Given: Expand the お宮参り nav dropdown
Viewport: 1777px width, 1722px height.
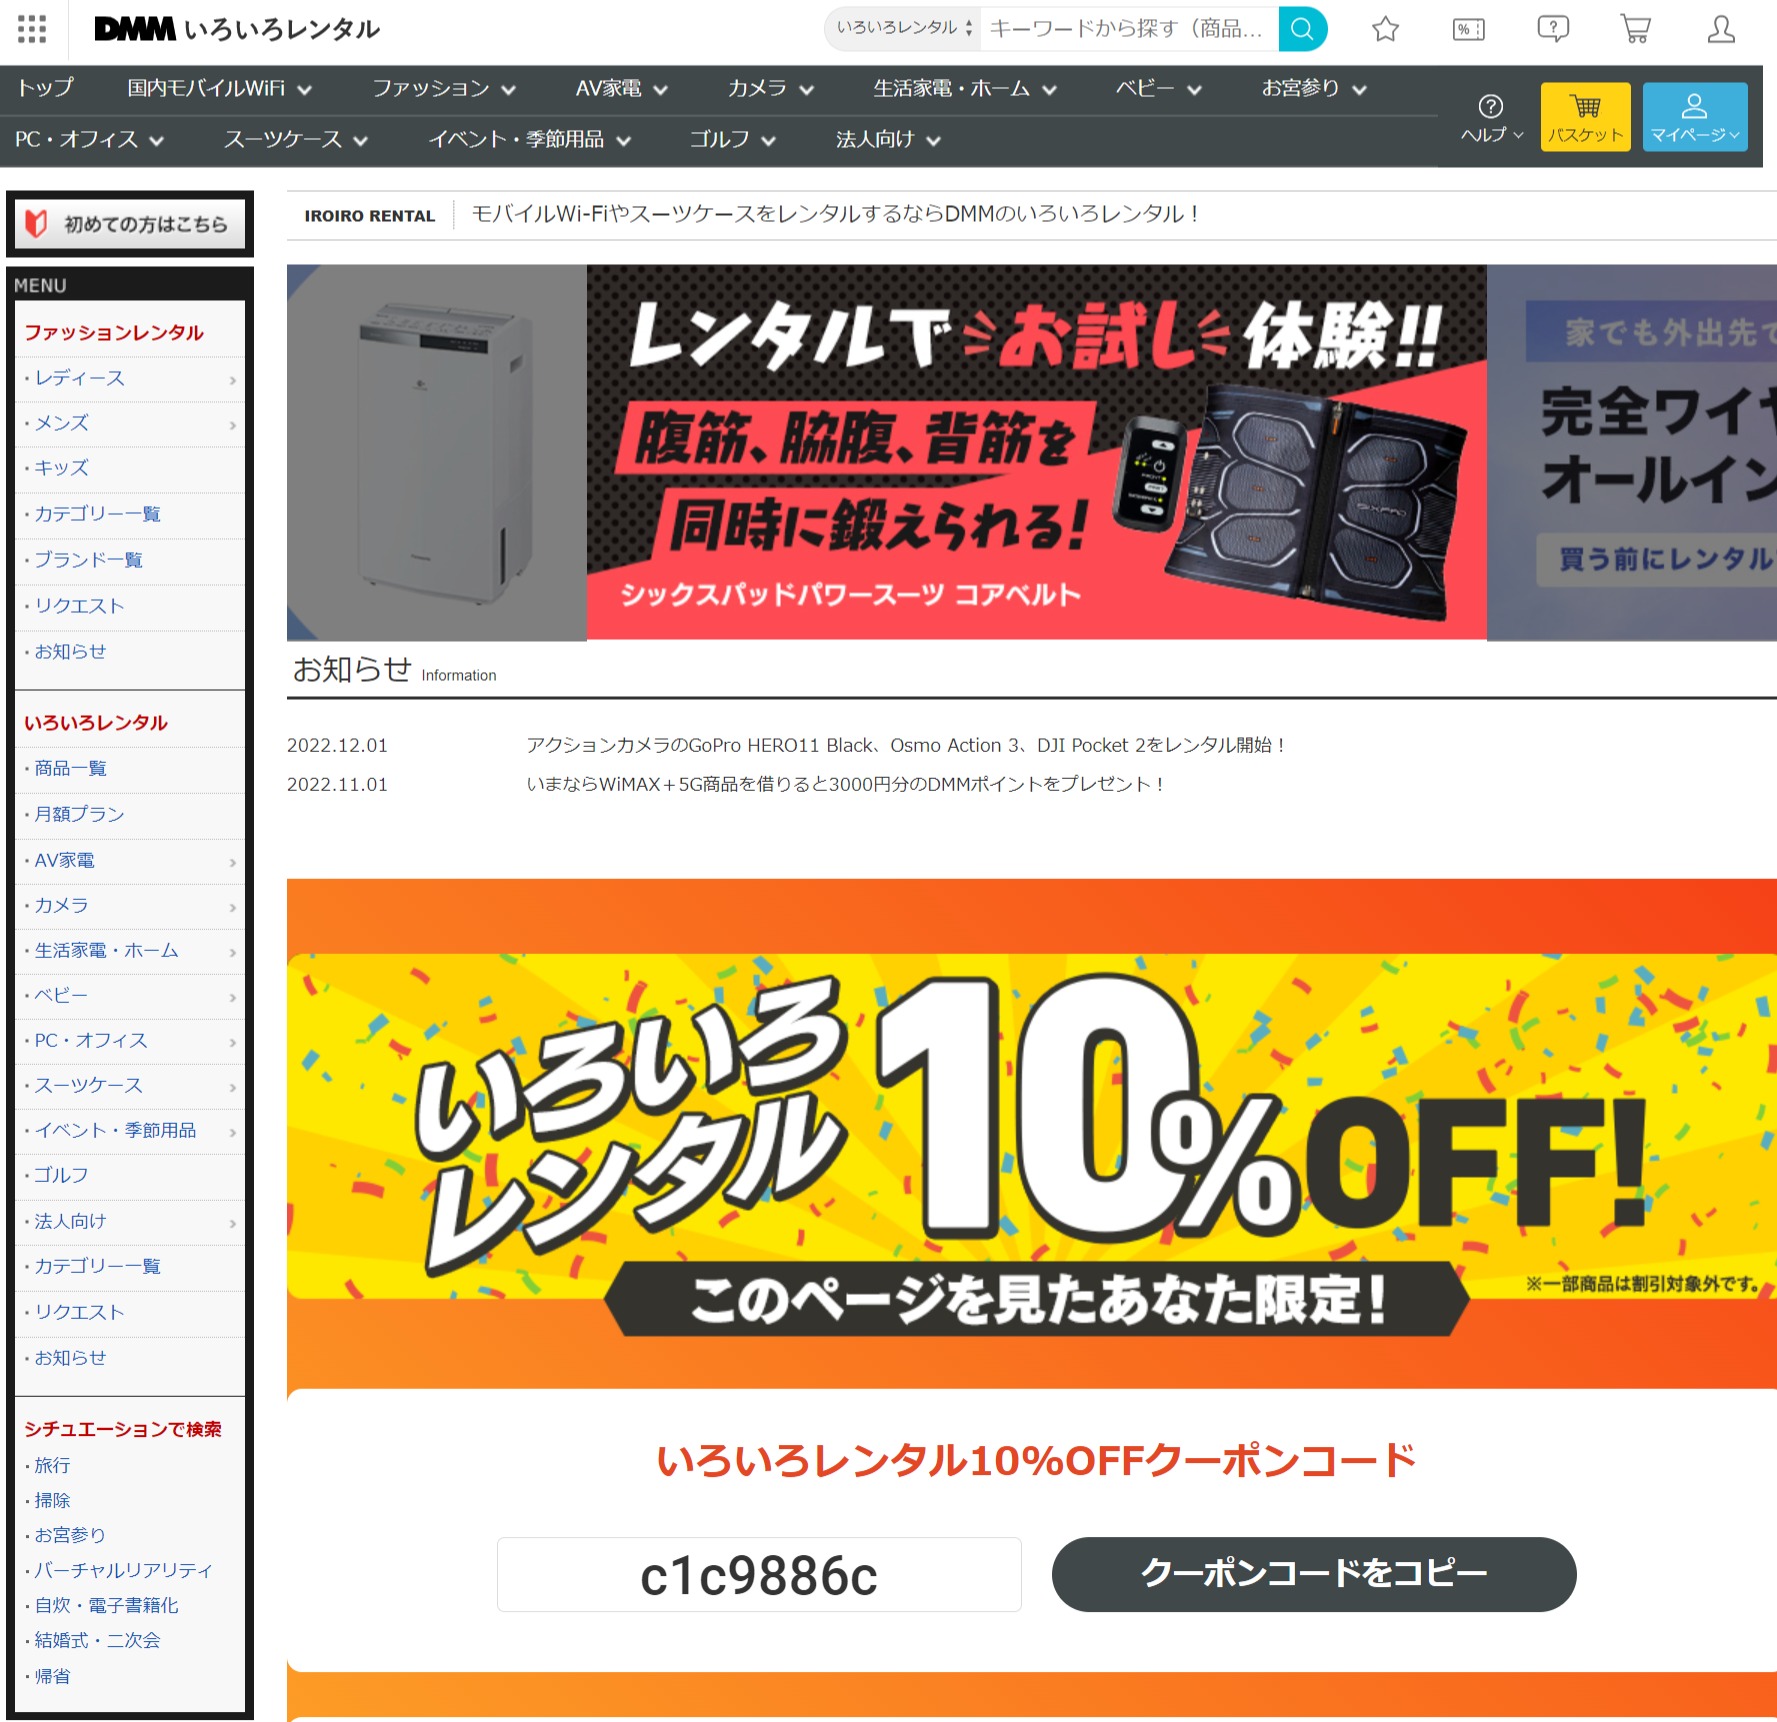Looking at the screenshot, I should [x=1313, y=89].
